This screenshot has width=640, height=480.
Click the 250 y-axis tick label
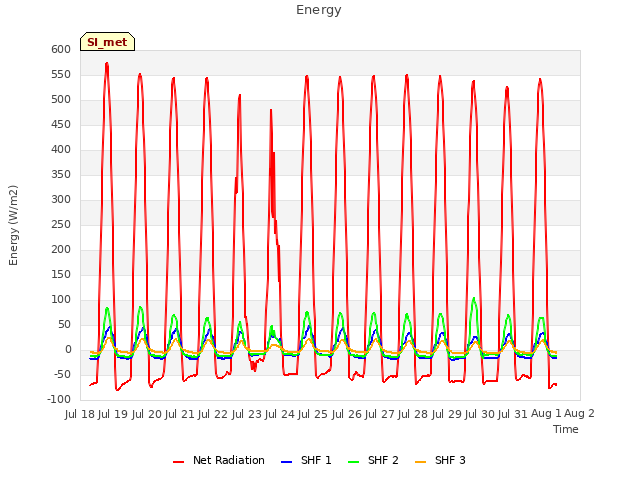(x=61, y=224)
